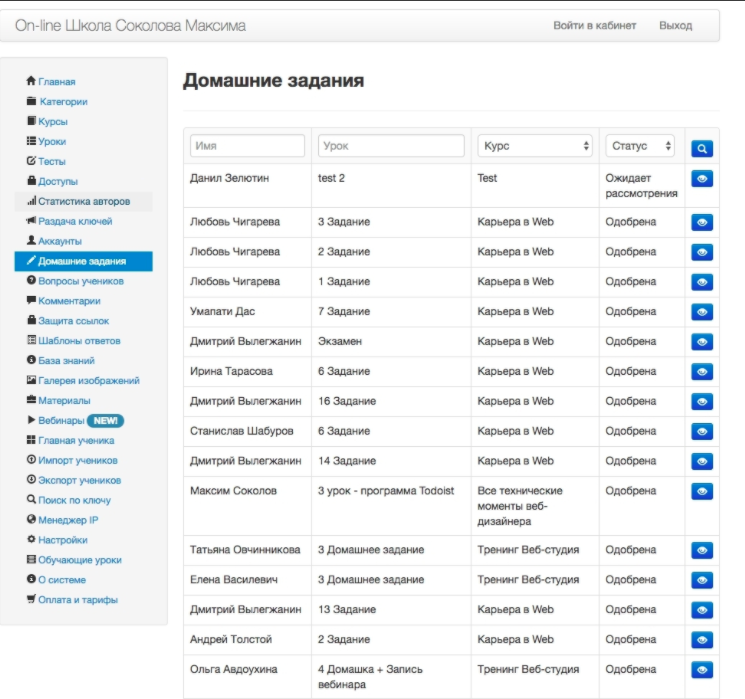This screenshot has width=745, height=699.
Task: Click the list icon beside Шаблоны ответов
Action: coord(31,340)
